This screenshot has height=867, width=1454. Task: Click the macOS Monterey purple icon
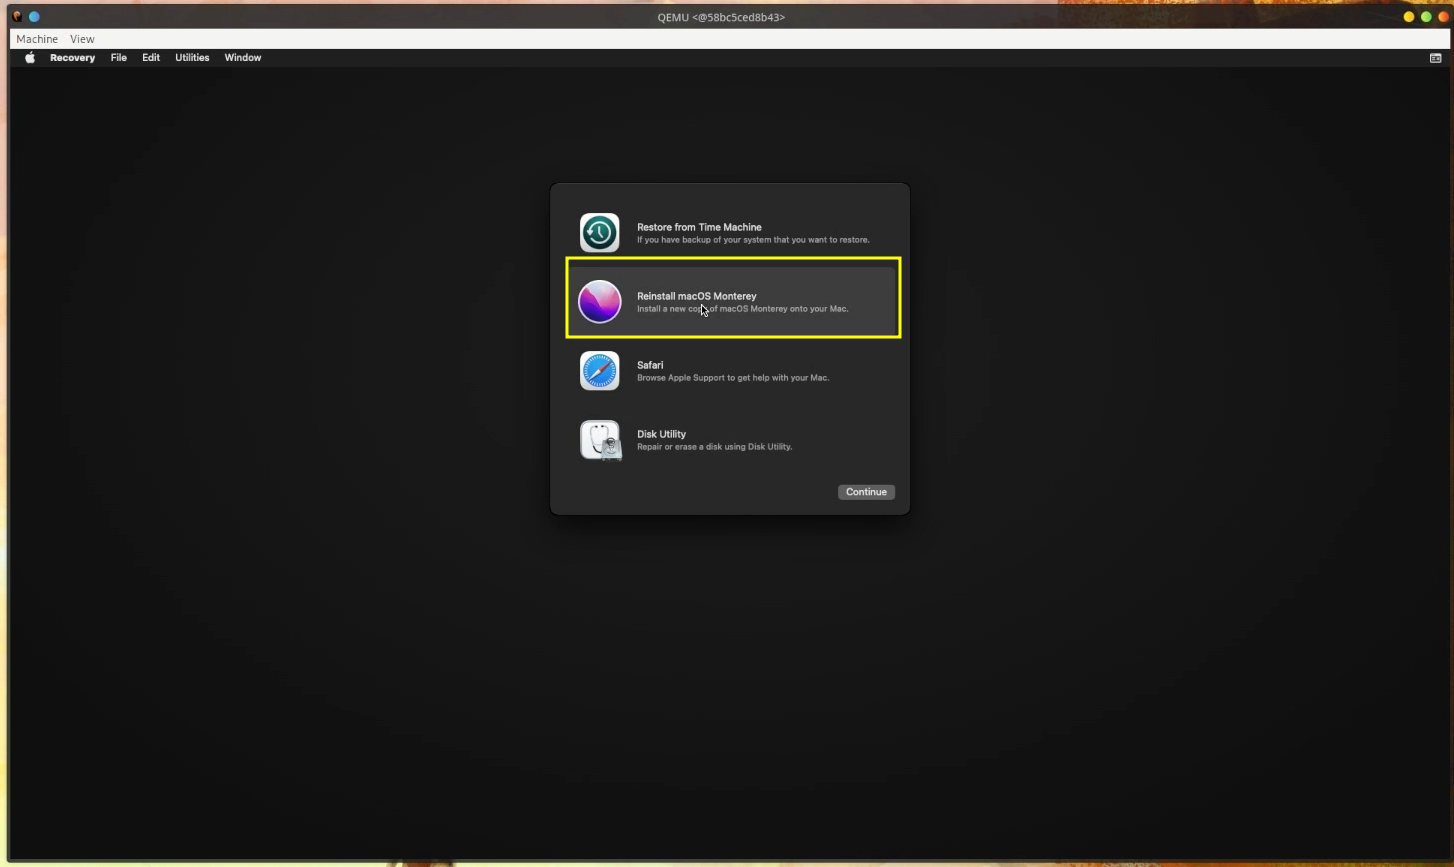(x=600, y=302)
